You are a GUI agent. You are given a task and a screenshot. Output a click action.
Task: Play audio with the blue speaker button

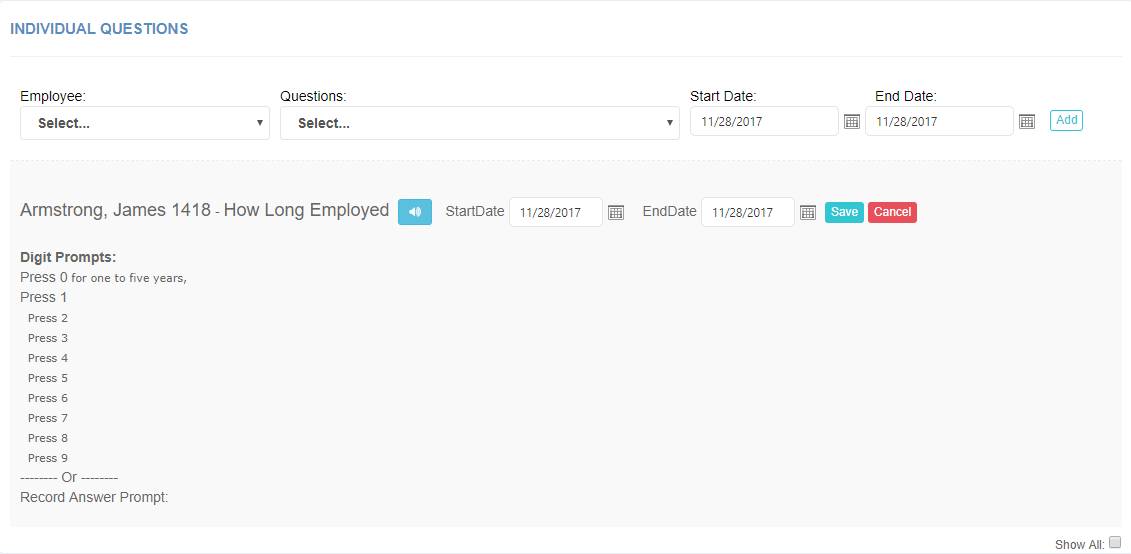415,212
